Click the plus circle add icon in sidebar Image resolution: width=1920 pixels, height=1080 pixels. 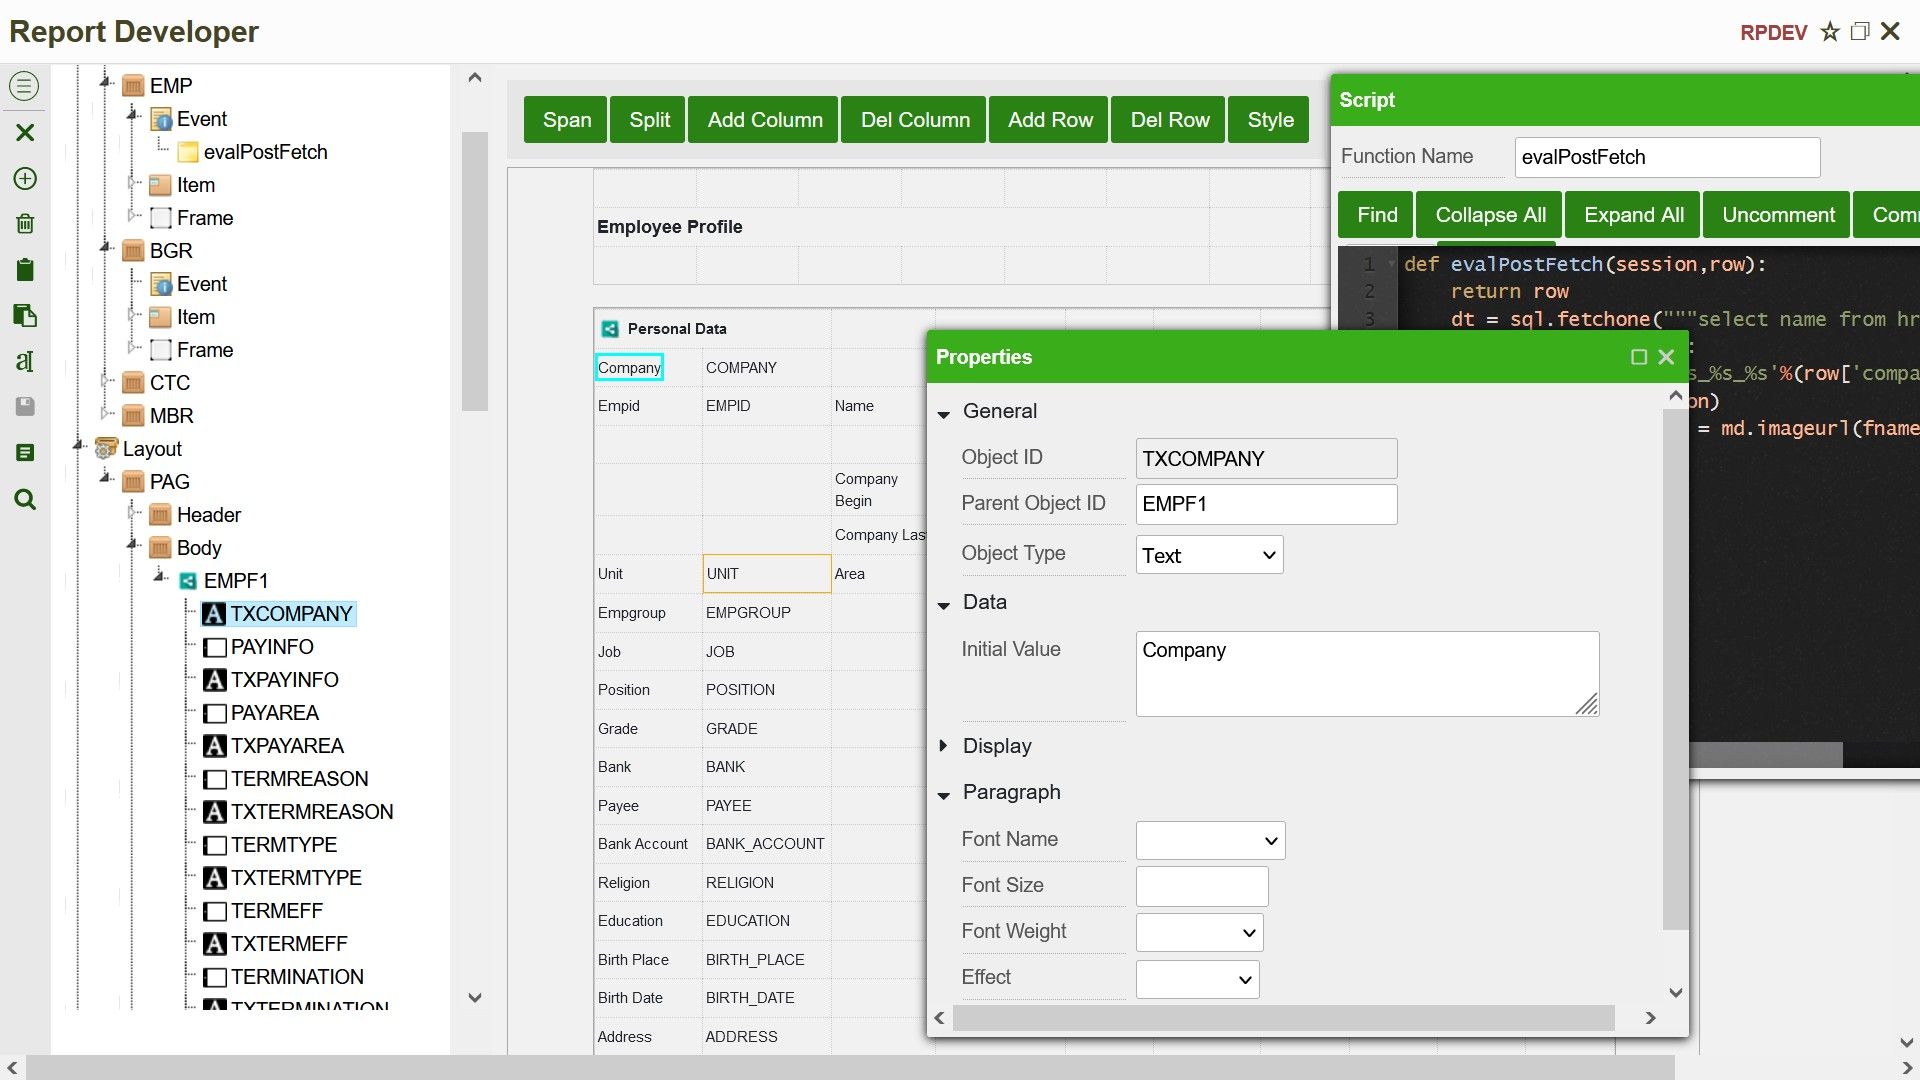click(25, 178)
